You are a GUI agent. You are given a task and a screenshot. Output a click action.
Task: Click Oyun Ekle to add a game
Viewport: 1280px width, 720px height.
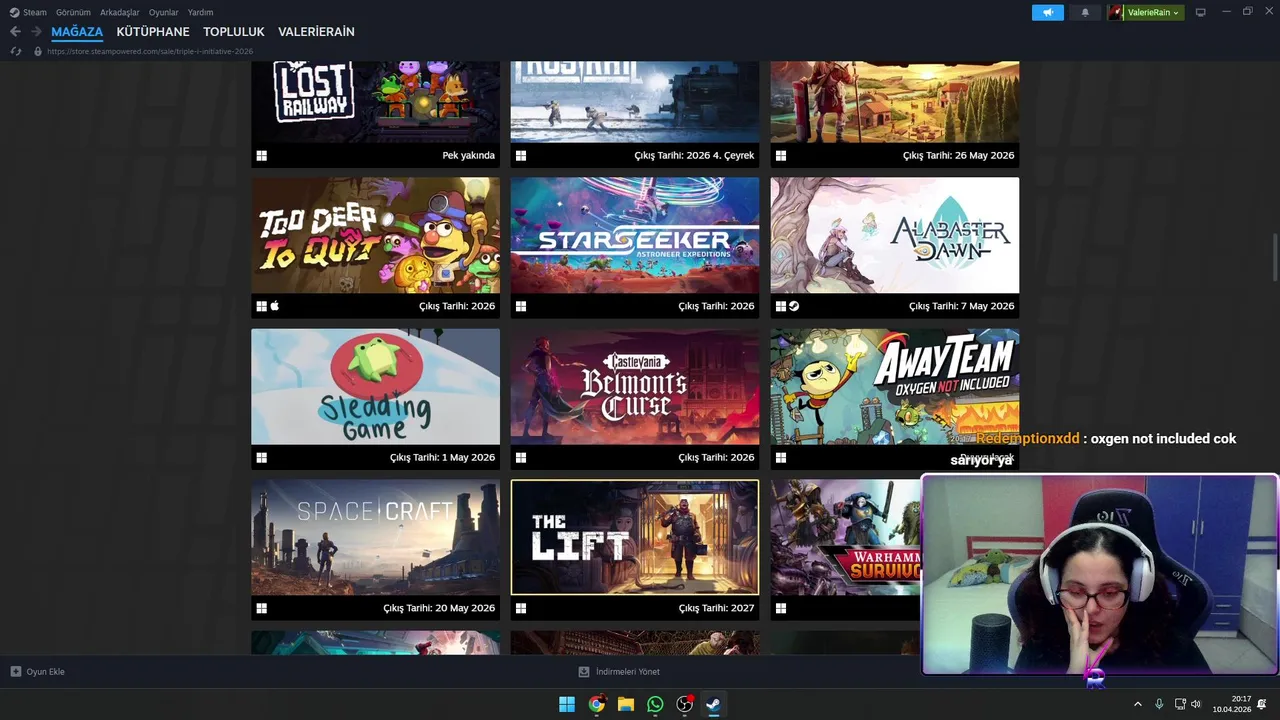(38, 672)
